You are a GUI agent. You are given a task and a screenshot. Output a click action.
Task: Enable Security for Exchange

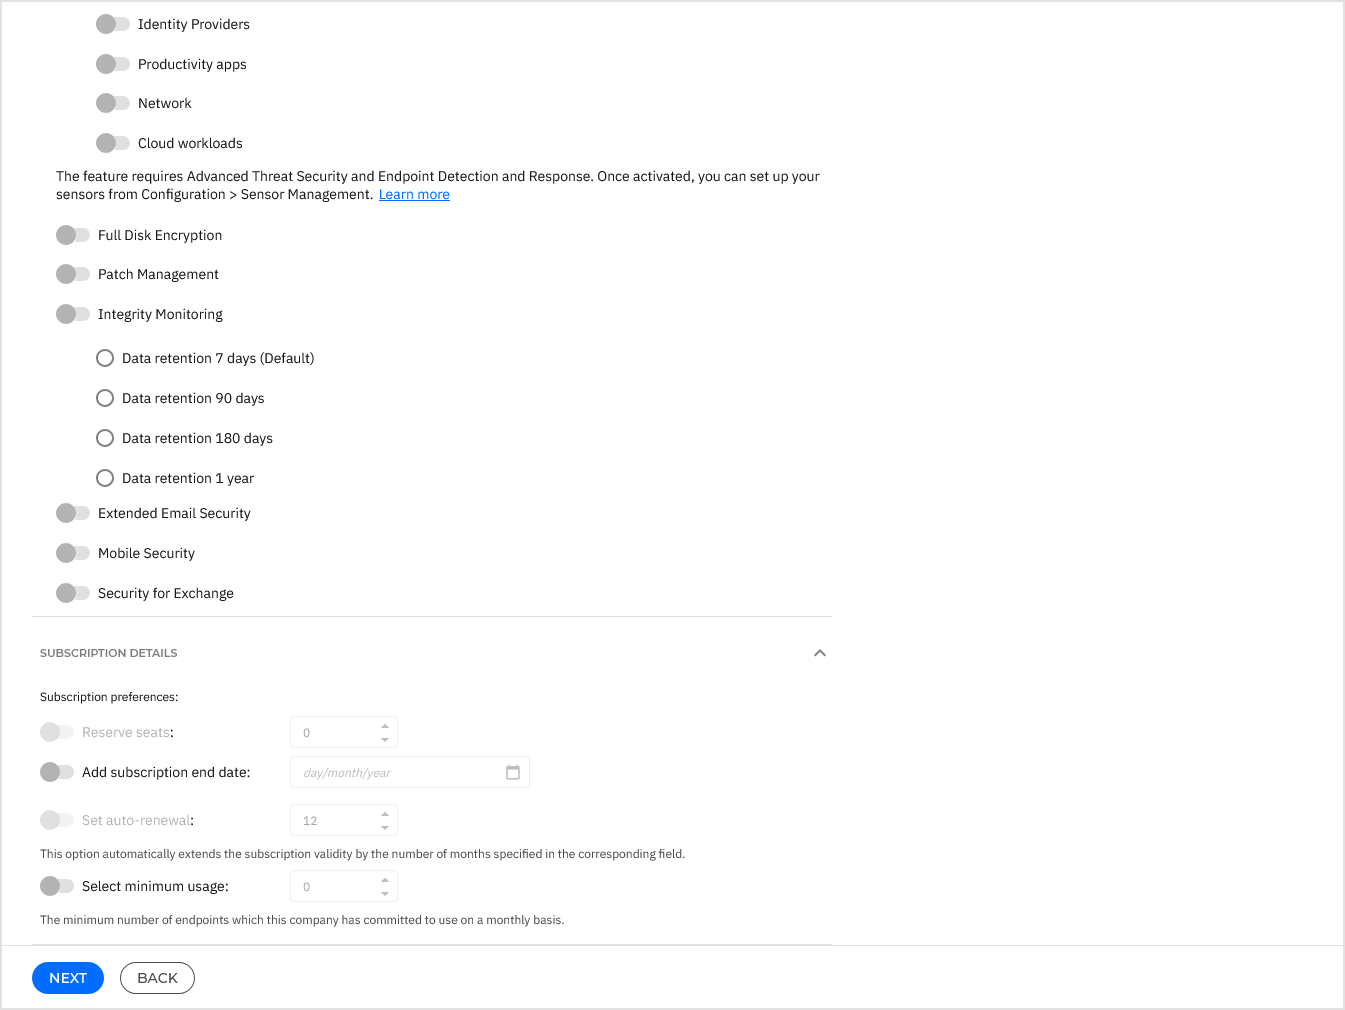tap(74, 592)
